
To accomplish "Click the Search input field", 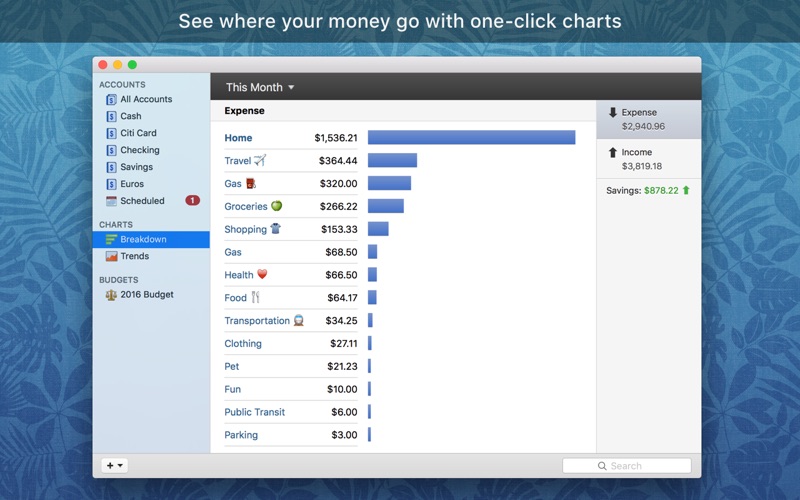I will pyautogui.click(x=627, y=466).
